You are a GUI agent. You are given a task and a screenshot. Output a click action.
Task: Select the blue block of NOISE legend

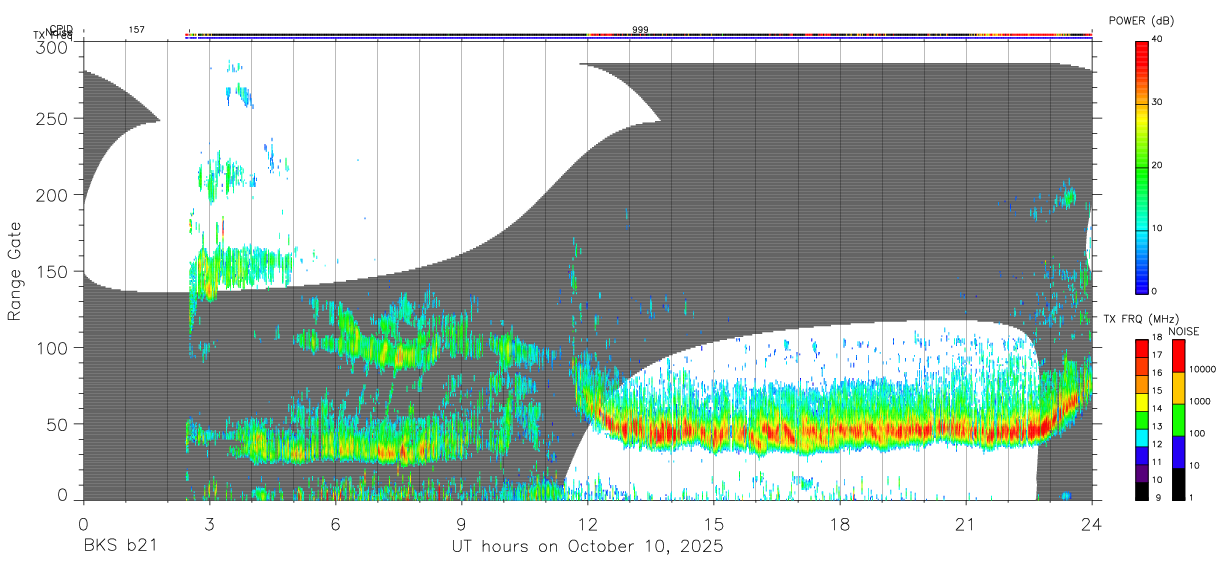click(x=1177, y=452)
